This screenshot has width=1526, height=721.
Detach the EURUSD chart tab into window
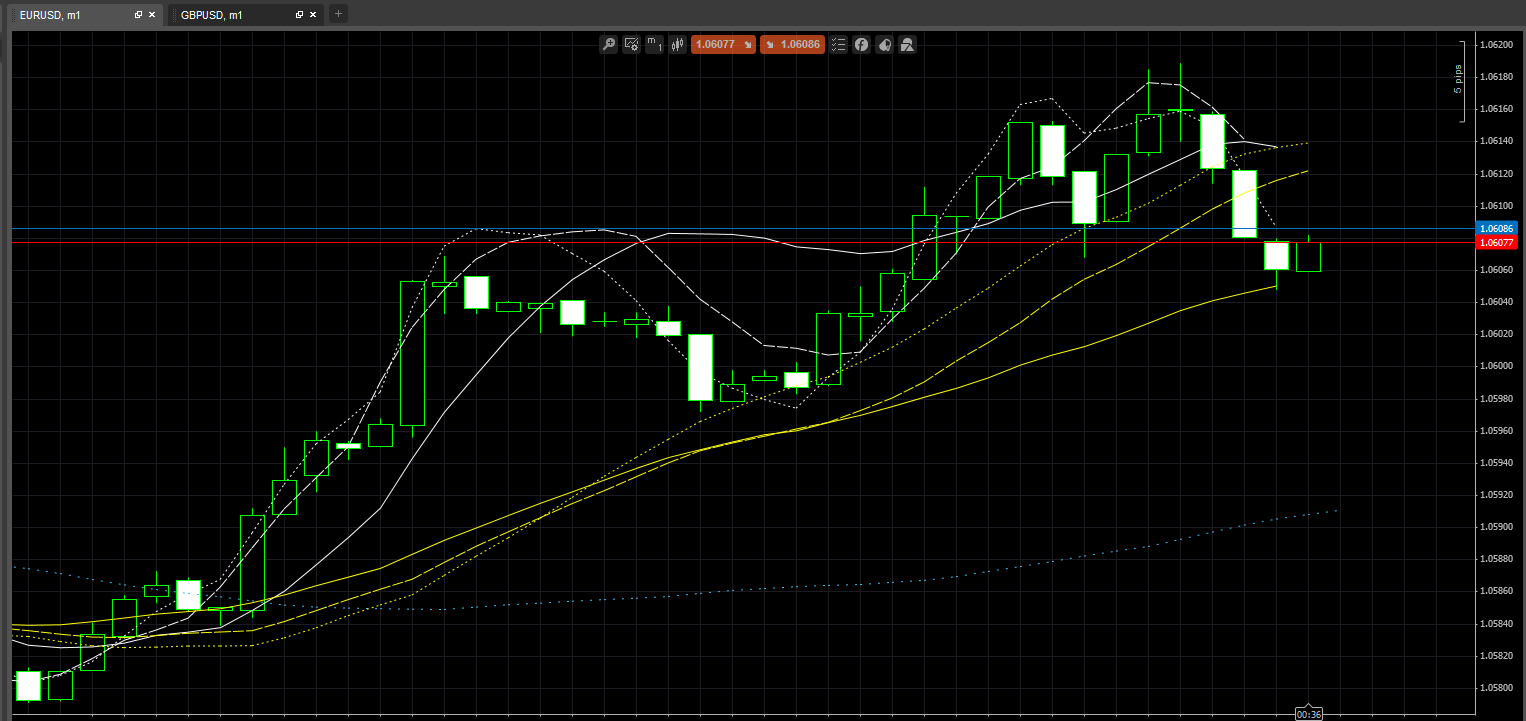pos(138,15)
